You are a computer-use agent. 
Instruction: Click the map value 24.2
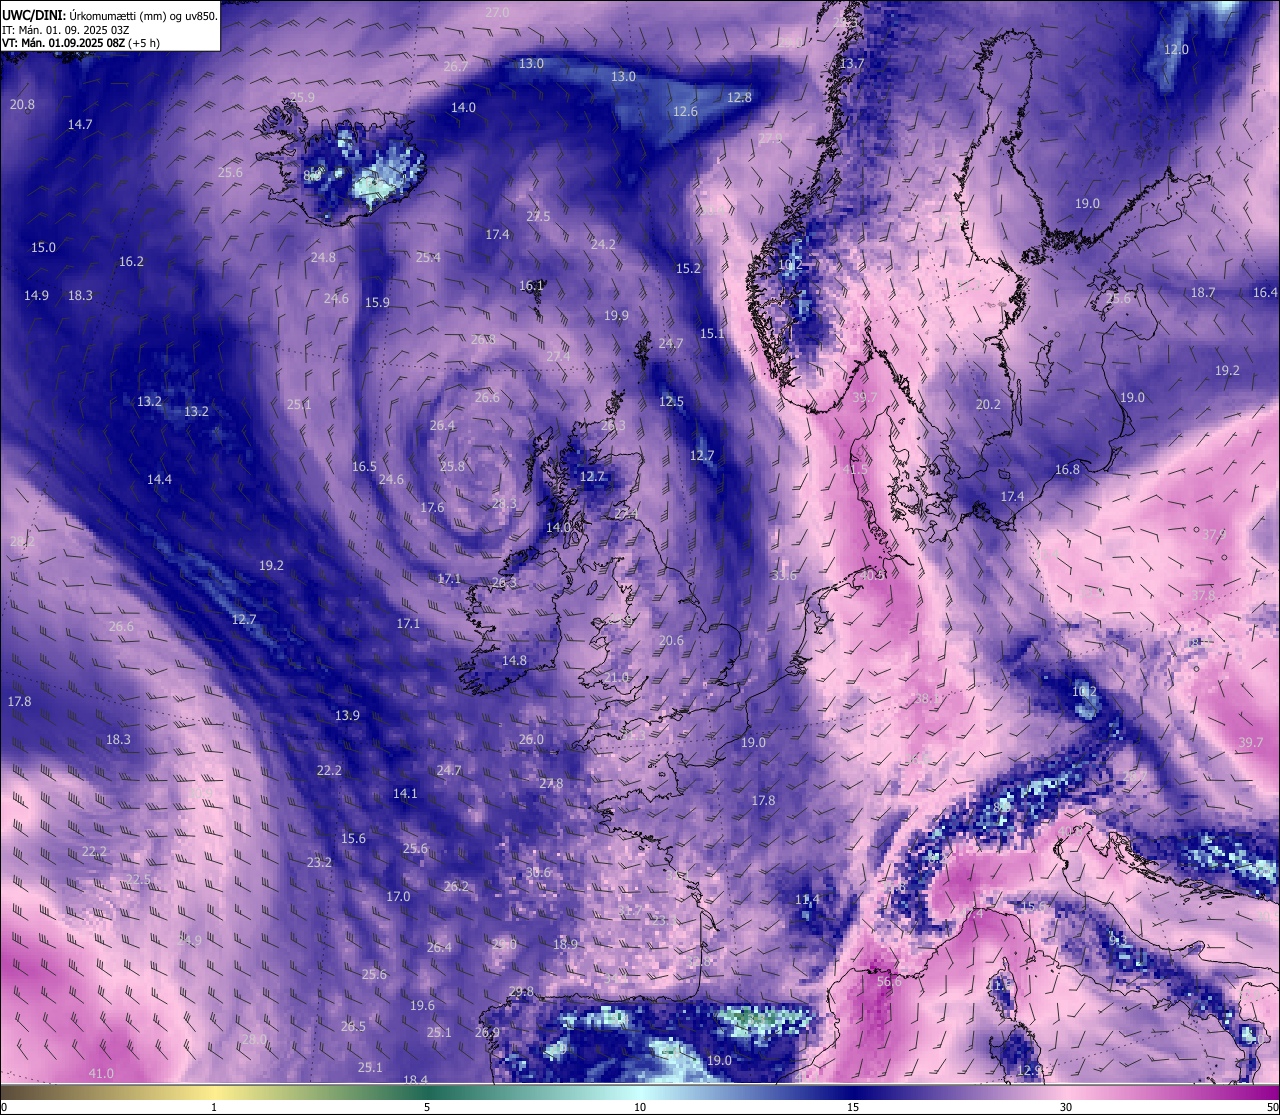(x=603, y=244)
